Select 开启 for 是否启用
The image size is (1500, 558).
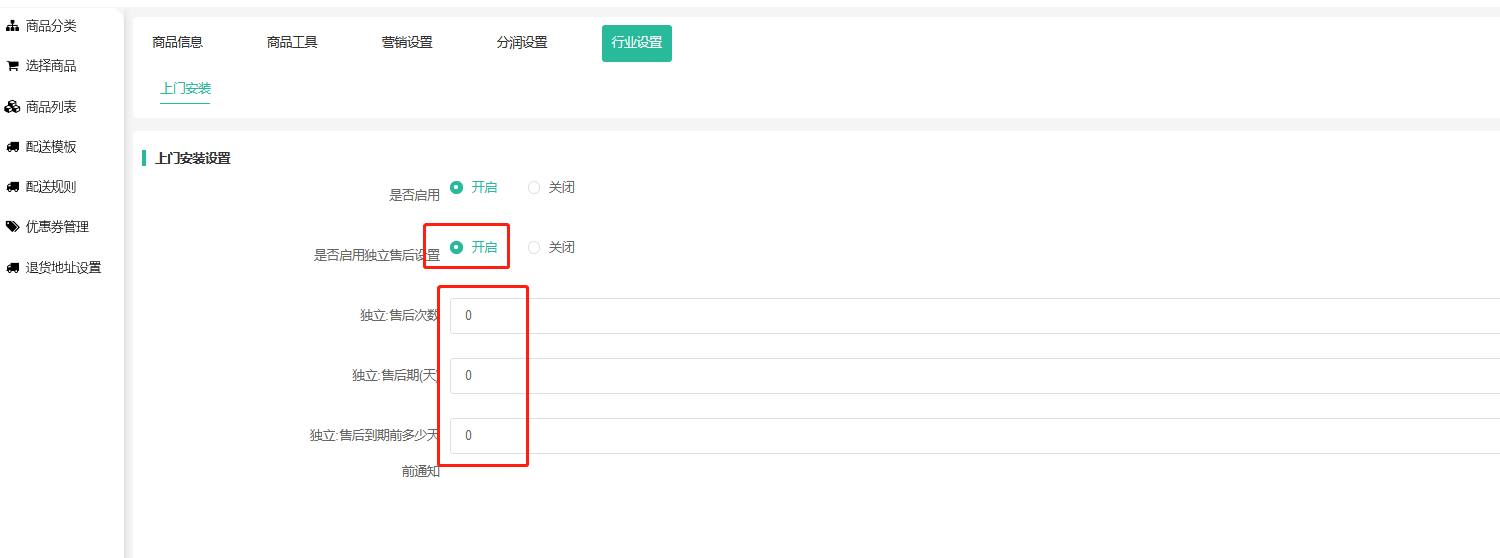[457, 187]
